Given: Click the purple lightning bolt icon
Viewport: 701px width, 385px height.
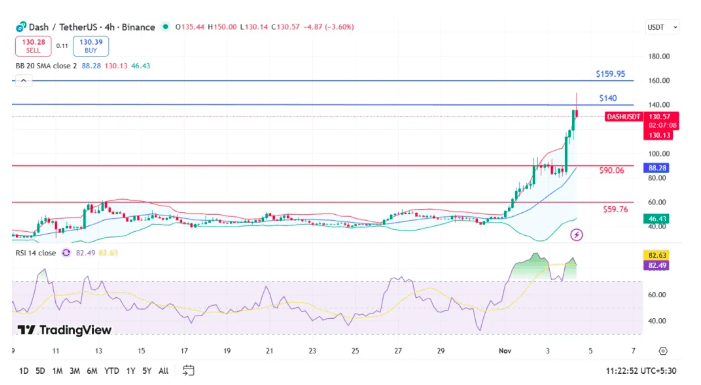Looking at the screenshot, I should [x=577, y=235].
